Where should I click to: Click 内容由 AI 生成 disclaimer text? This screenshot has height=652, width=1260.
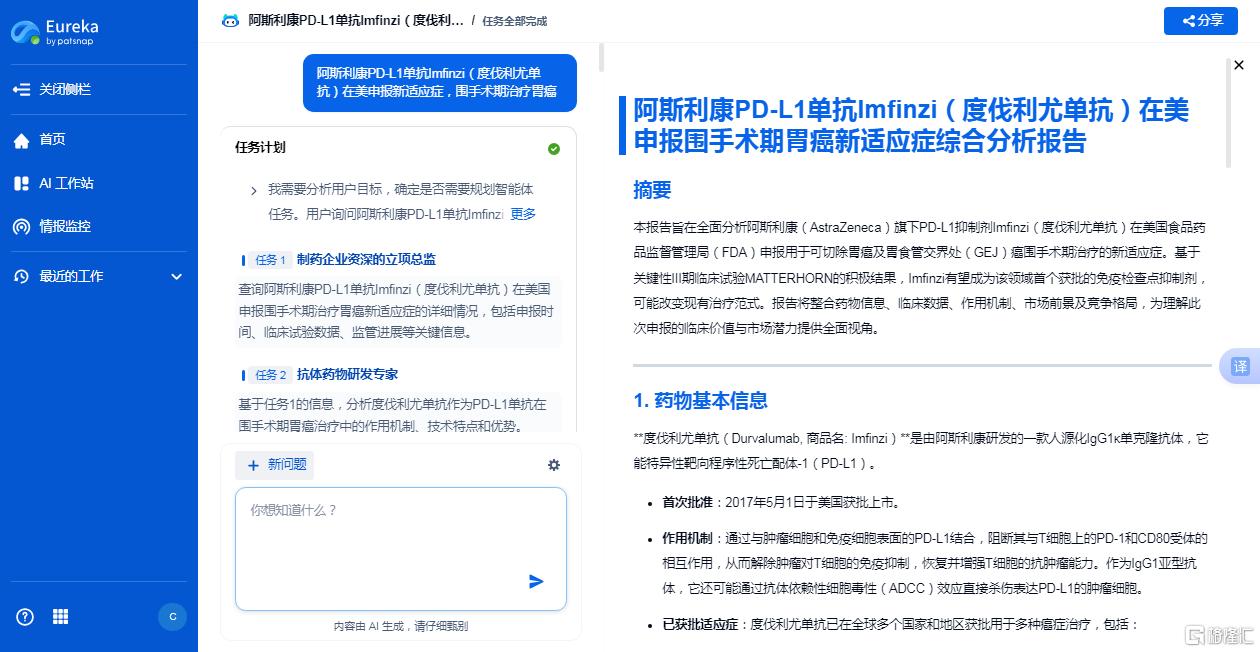click(401, 626)
